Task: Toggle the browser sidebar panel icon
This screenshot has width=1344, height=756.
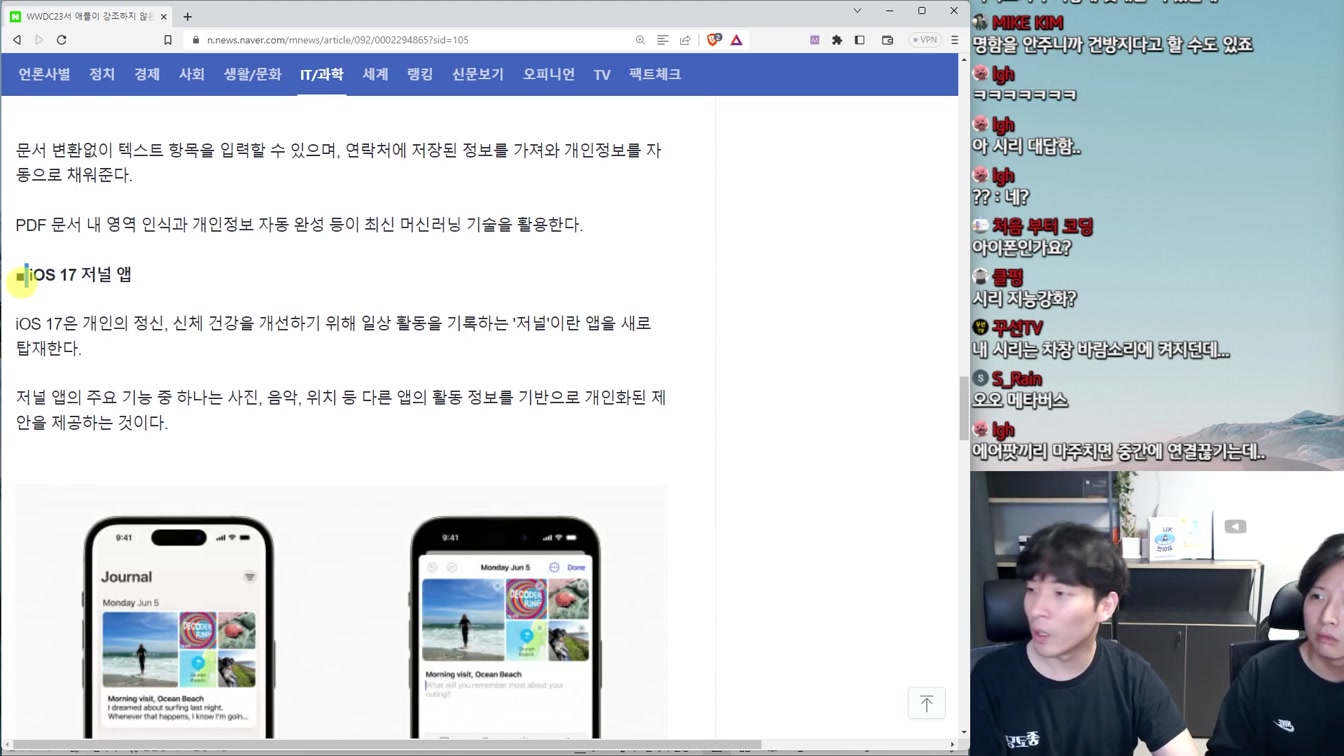Action: click(860, 40)
